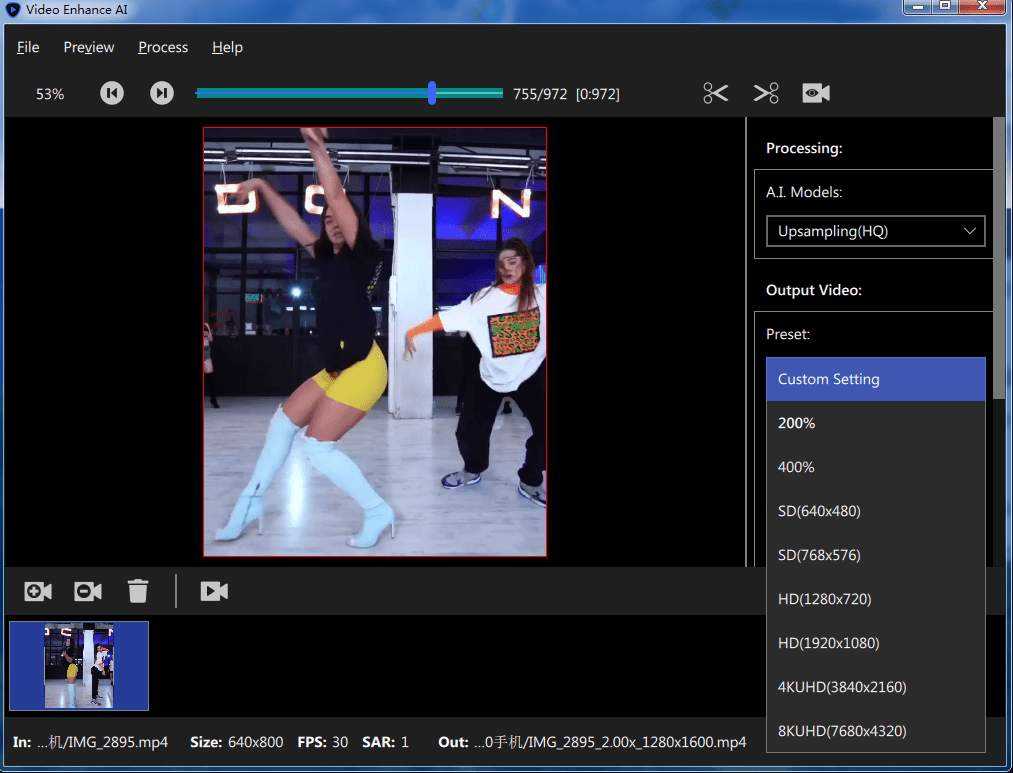Start processing with camera play icon
The width and height of the screenshot is (1013, 773).
point(214,591)
